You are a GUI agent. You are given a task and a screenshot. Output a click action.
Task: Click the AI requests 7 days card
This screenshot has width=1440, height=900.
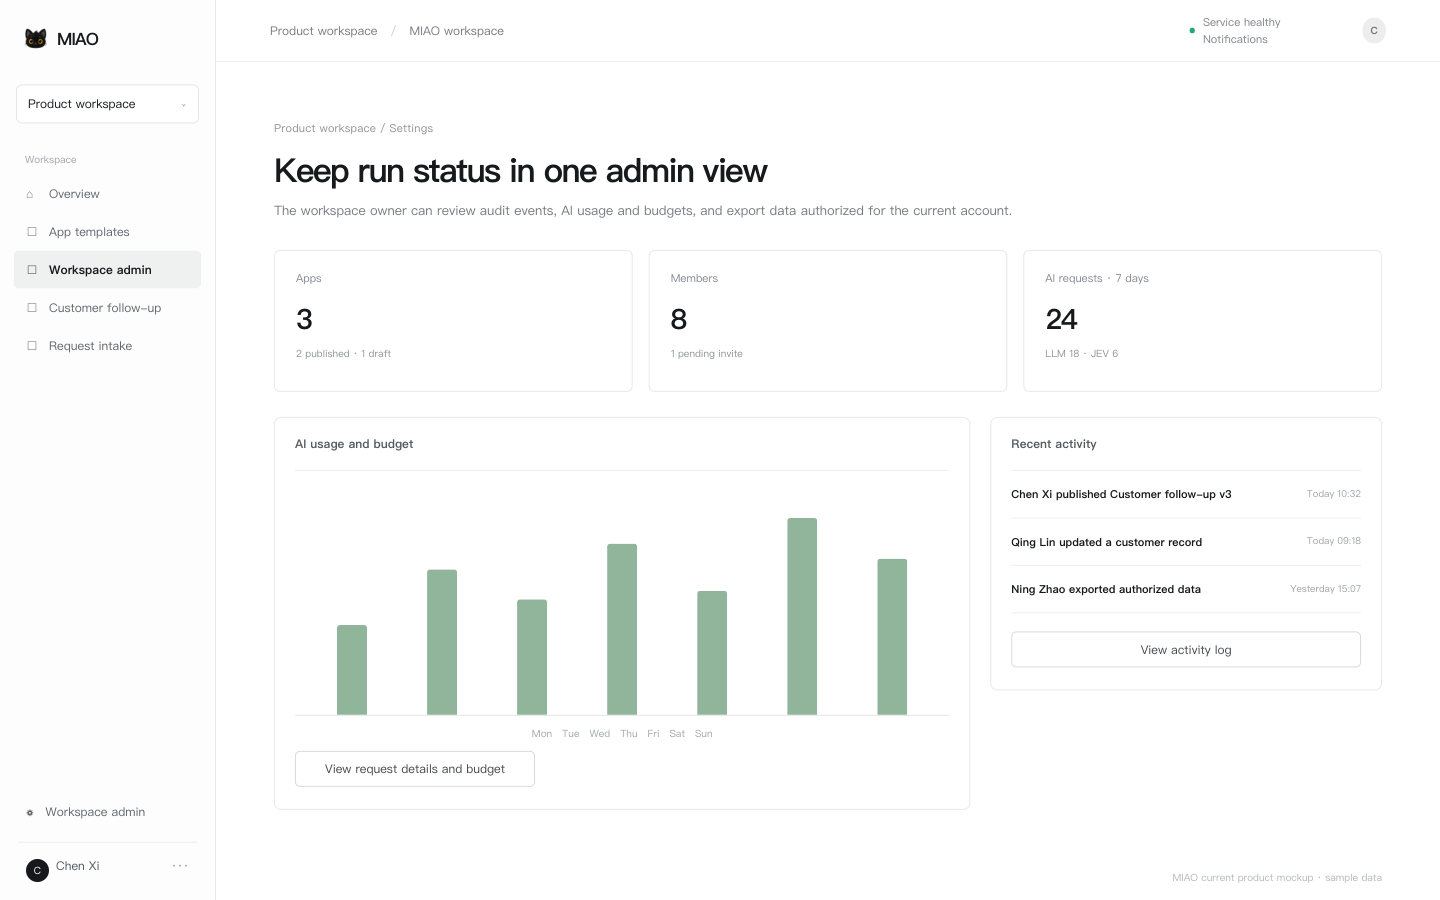click(x=1202, y=321)
